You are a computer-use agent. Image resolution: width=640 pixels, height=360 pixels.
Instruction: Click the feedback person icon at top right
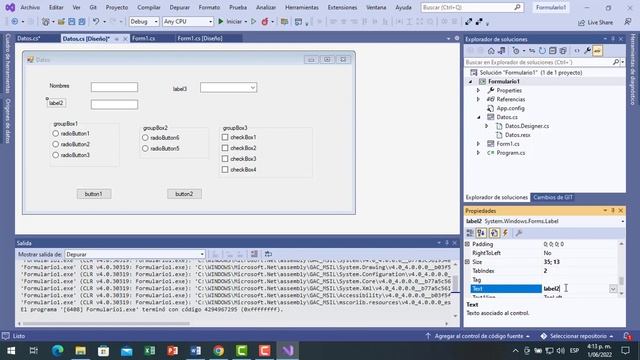point(628,22)
